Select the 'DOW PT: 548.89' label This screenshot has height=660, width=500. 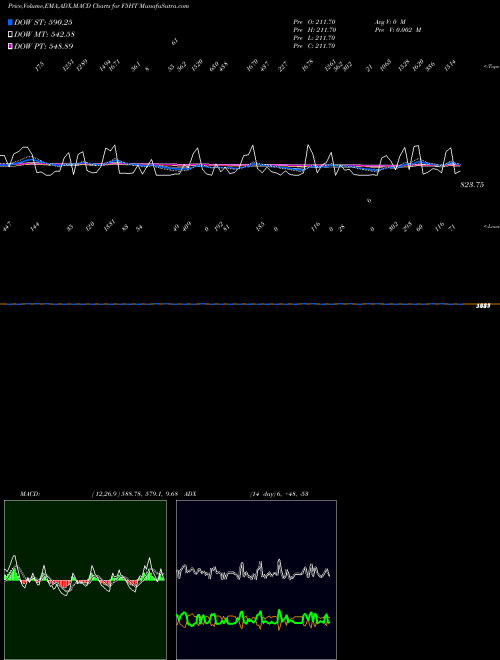(44, 46)
